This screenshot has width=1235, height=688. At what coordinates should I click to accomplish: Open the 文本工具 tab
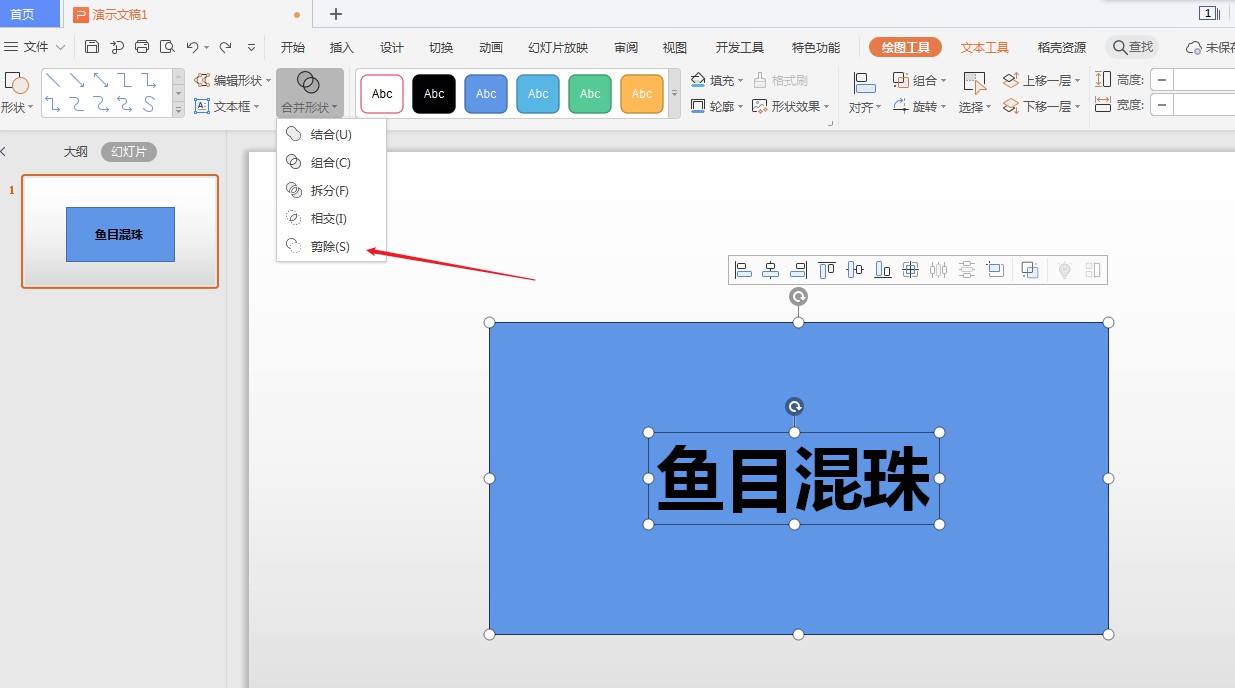tap(983, 46)
